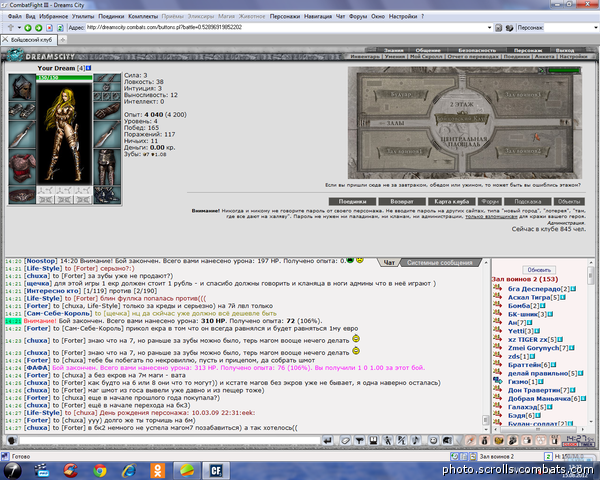Click the address URL field

coord(286,28)
